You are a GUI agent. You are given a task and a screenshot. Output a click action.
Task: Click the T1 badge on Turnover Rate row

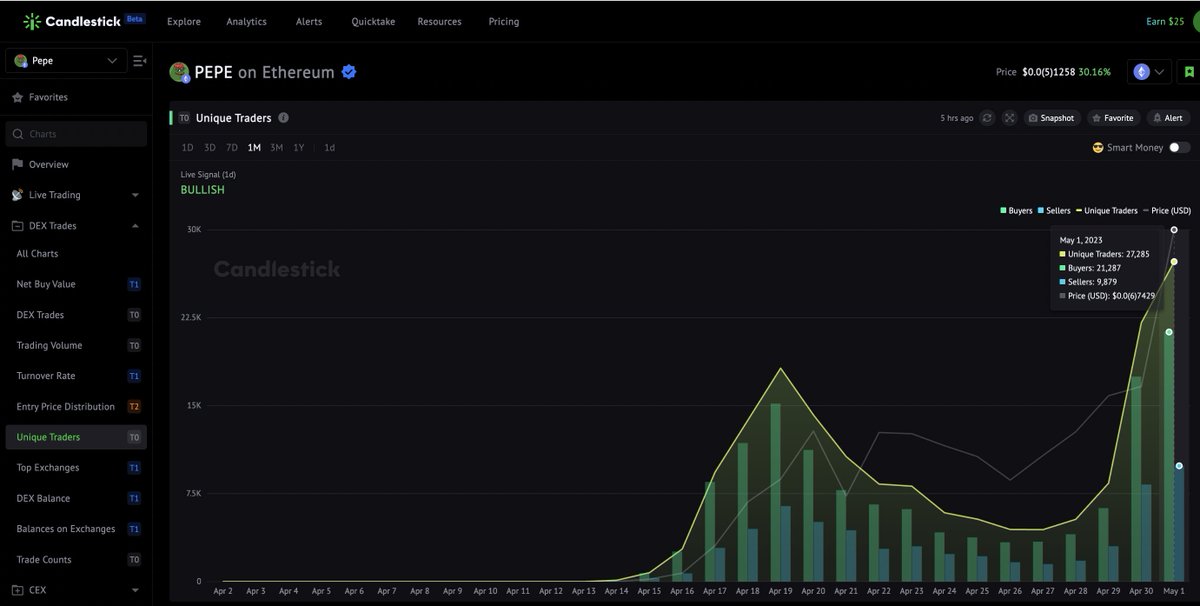click(x=134, y=376)
